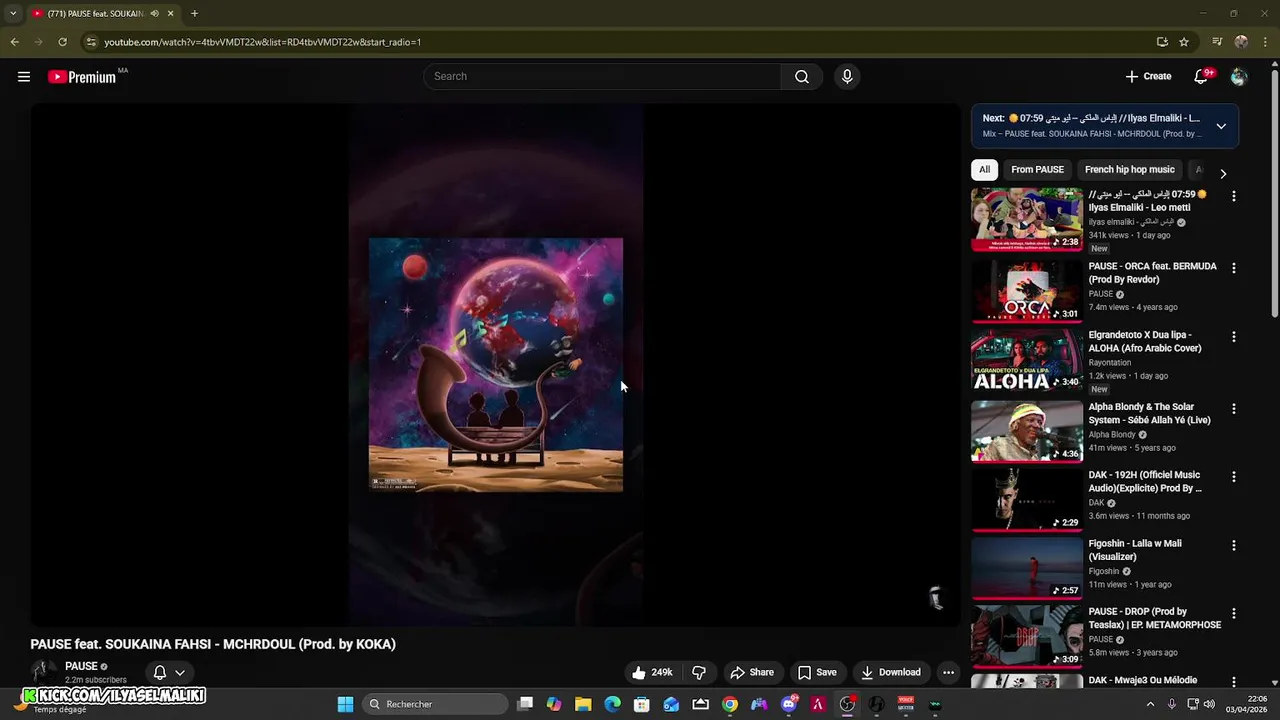This screenshot has height=720, width=1280.
Task: Open the YouTube guide hamburger menu
Action: (24, 77)
